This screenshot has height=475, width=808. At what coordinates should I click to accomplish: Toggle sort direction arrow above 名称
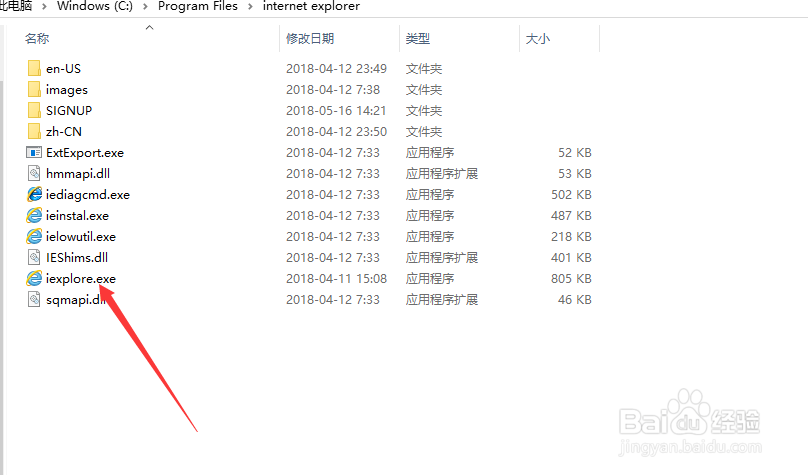(149, 28)
